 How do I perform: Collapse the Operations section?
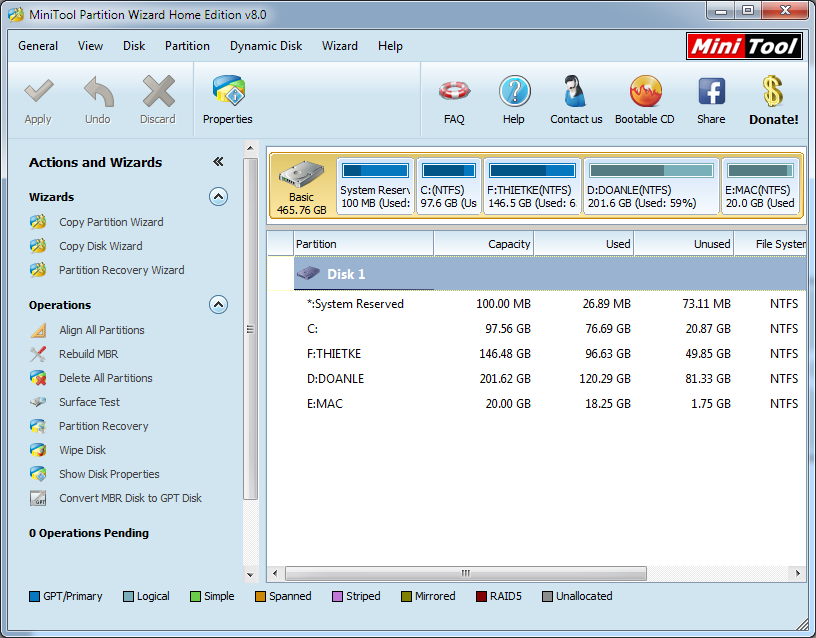219,304
